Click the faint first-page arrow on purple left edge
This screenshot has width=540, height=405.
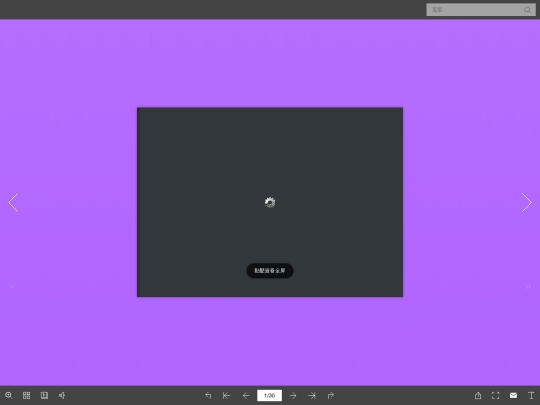13,287
